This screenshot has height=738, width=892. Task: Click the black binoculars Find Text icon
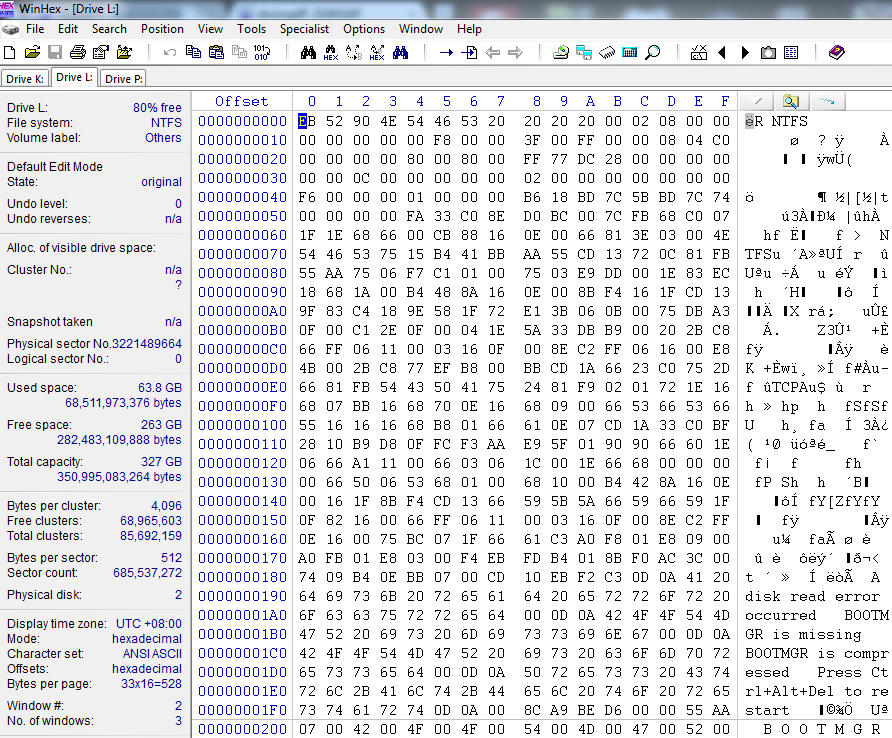click(x=308, y=53)
